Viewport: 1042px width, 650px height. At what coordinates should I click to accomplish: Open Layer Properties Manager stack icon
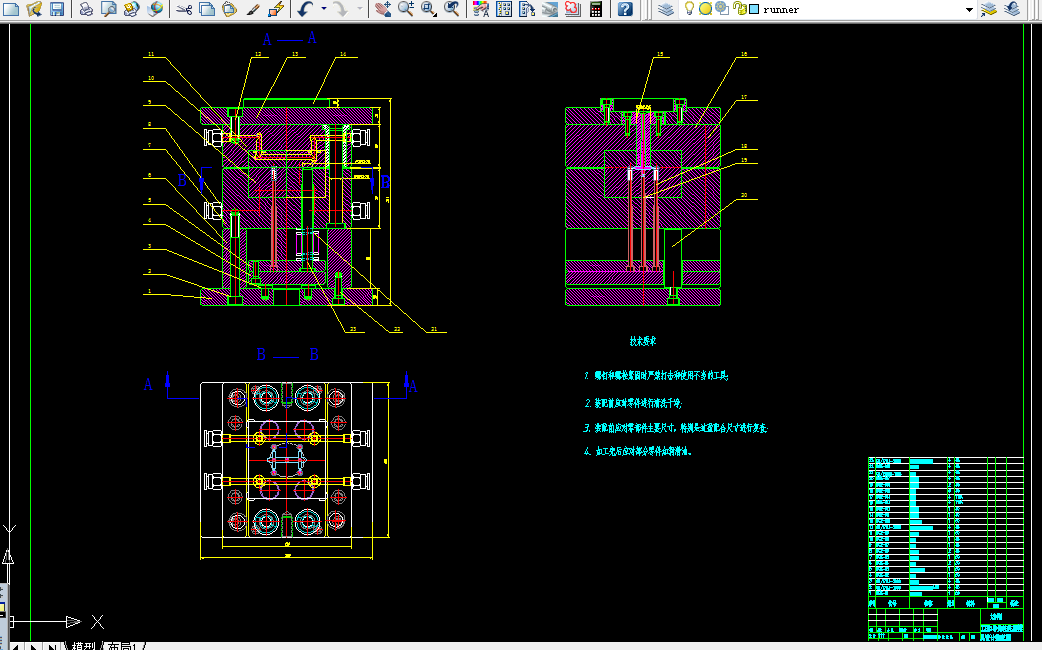[x=666, y=9]
